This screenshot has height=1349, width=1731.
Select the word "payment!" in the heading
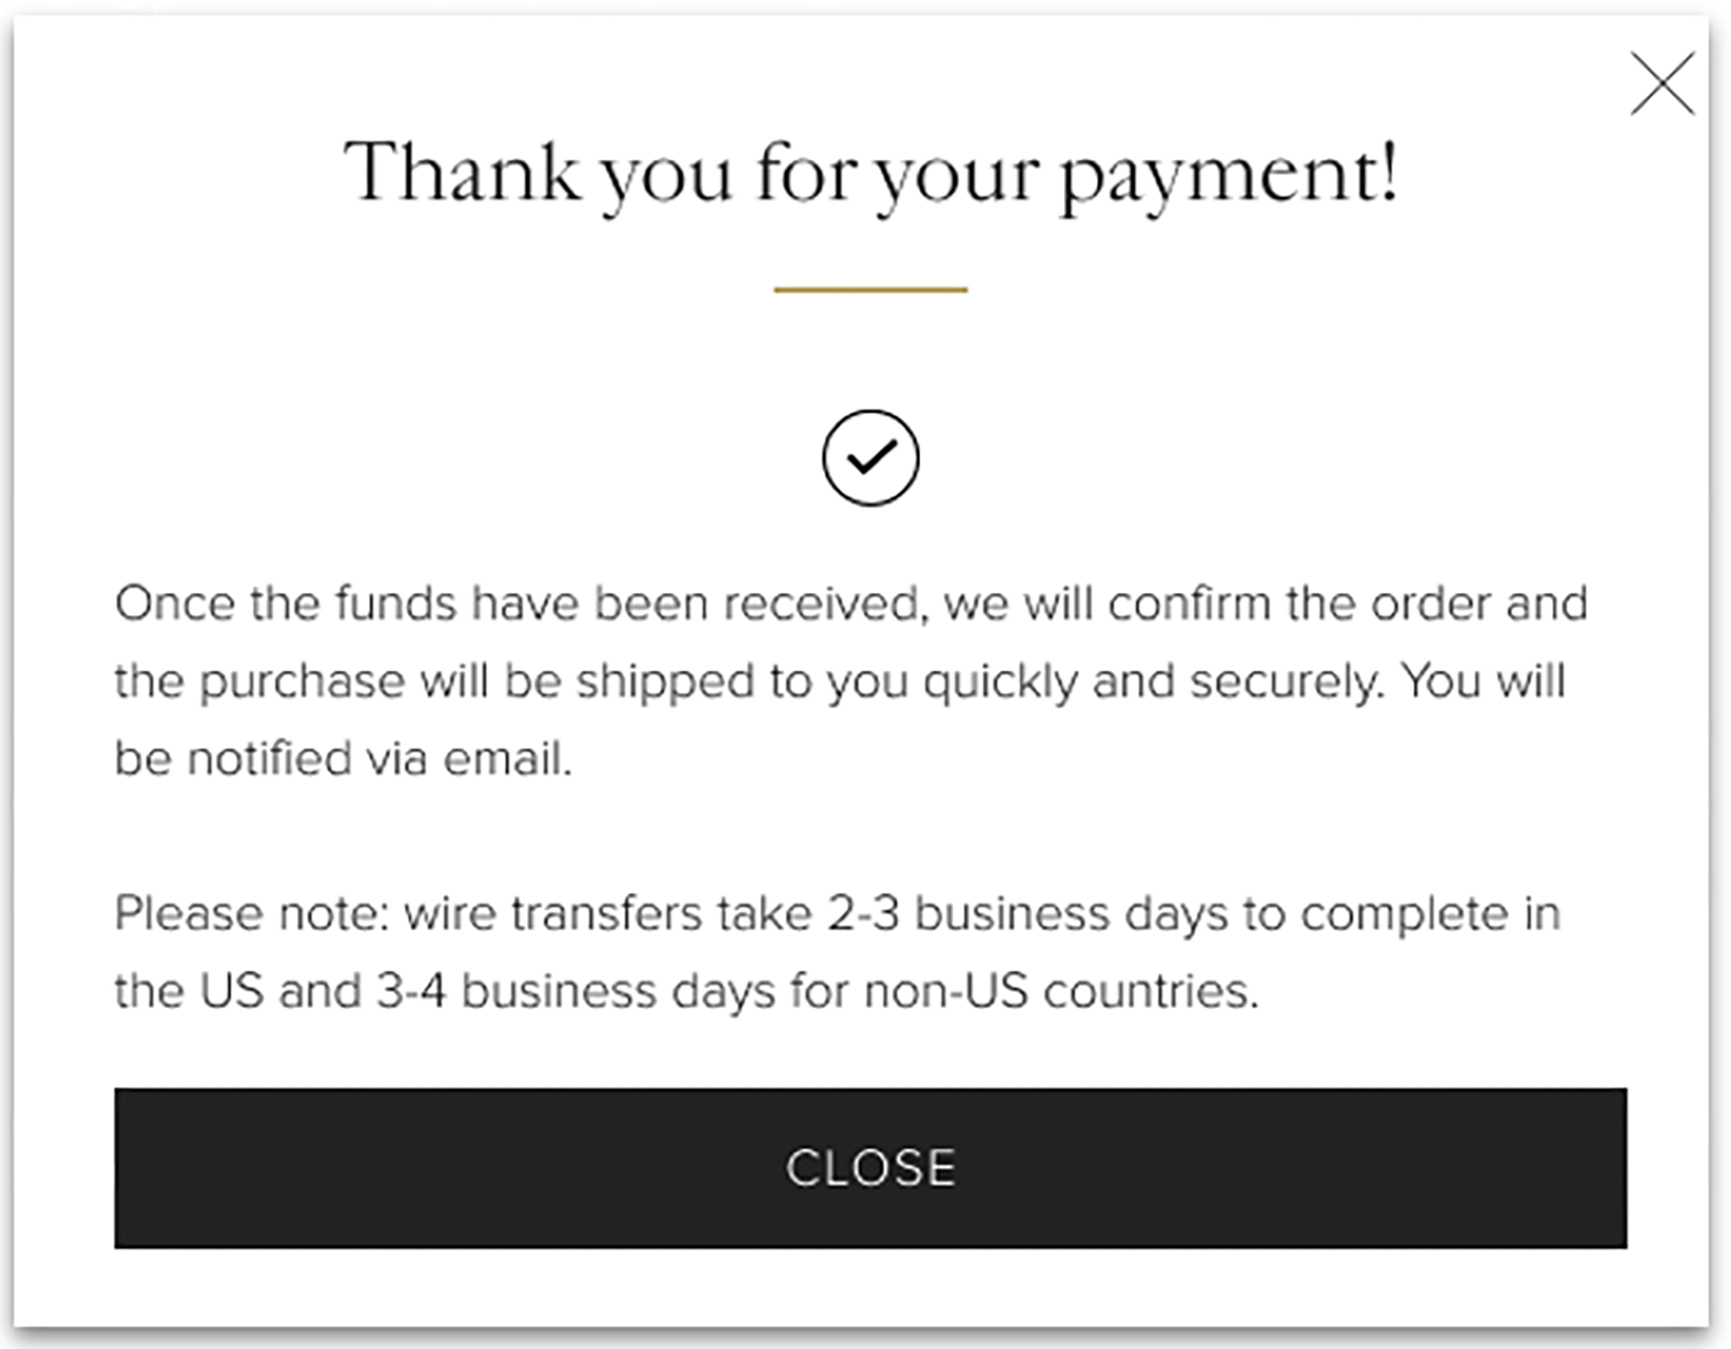(1228, 176)
